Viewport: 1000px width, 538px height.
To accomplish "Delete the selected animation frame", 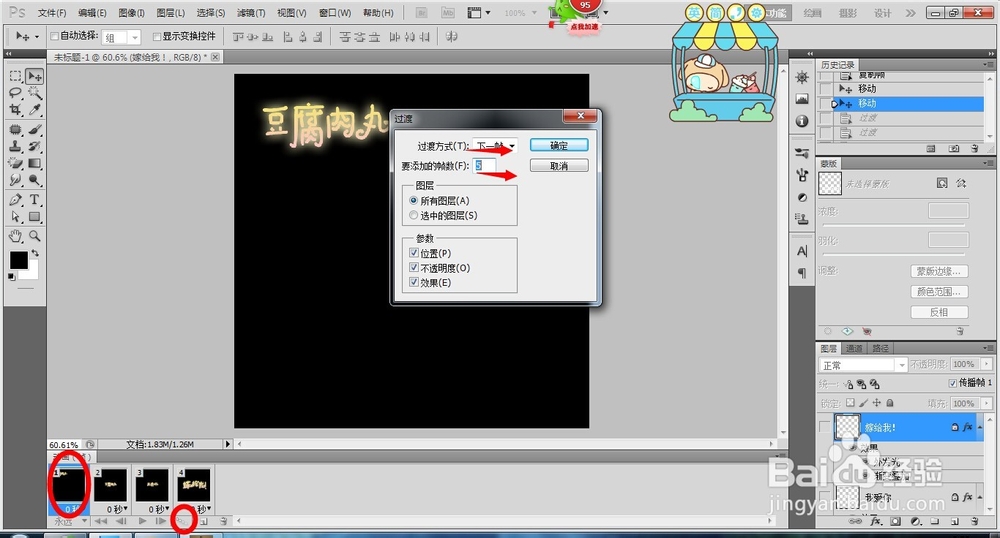I will click(x=223, y=521).
